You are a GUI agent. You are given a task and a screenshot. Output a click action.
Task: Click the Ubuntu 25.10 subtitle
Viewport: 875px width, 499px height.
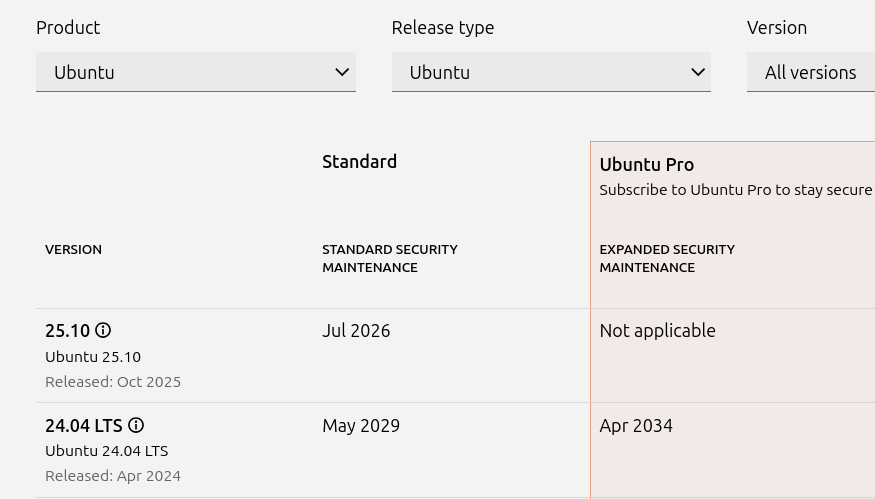click(x=93, y=357)
